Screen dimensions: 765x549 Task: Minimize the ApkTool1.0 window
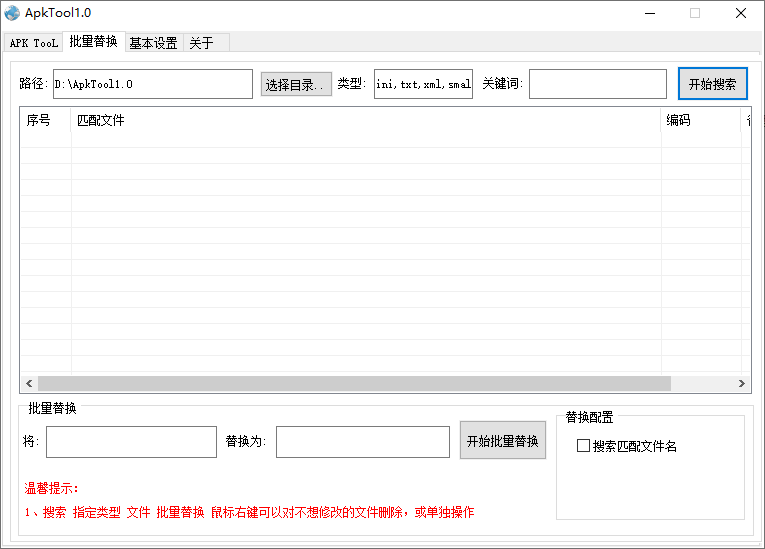(650, 14)
